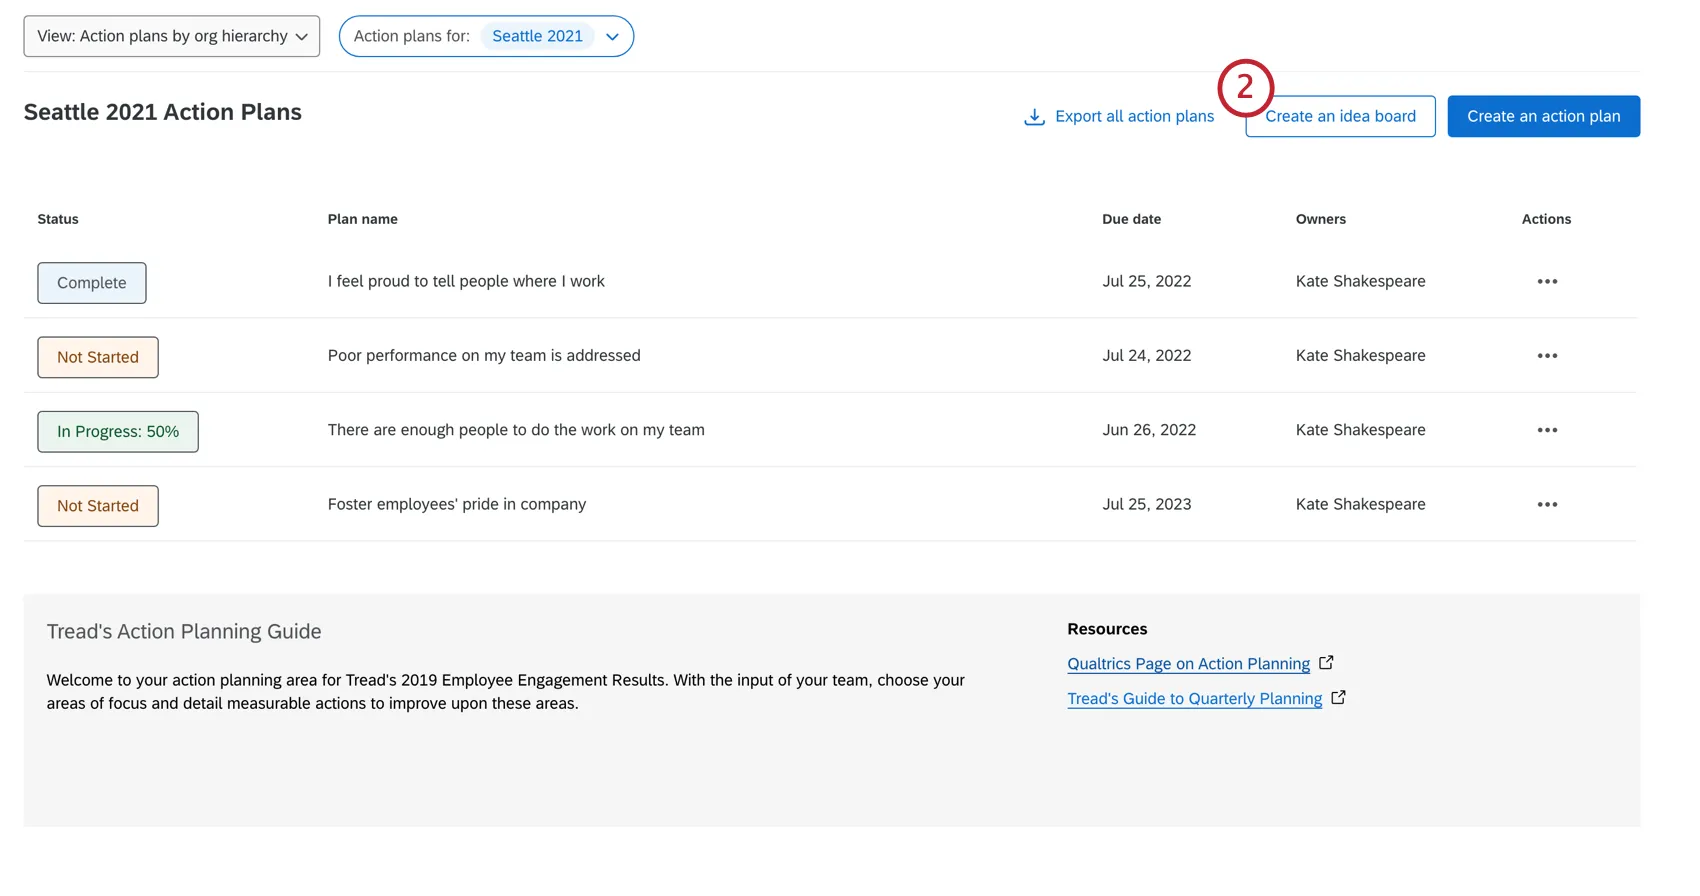Change the Complete status badge

pos(92,283)
